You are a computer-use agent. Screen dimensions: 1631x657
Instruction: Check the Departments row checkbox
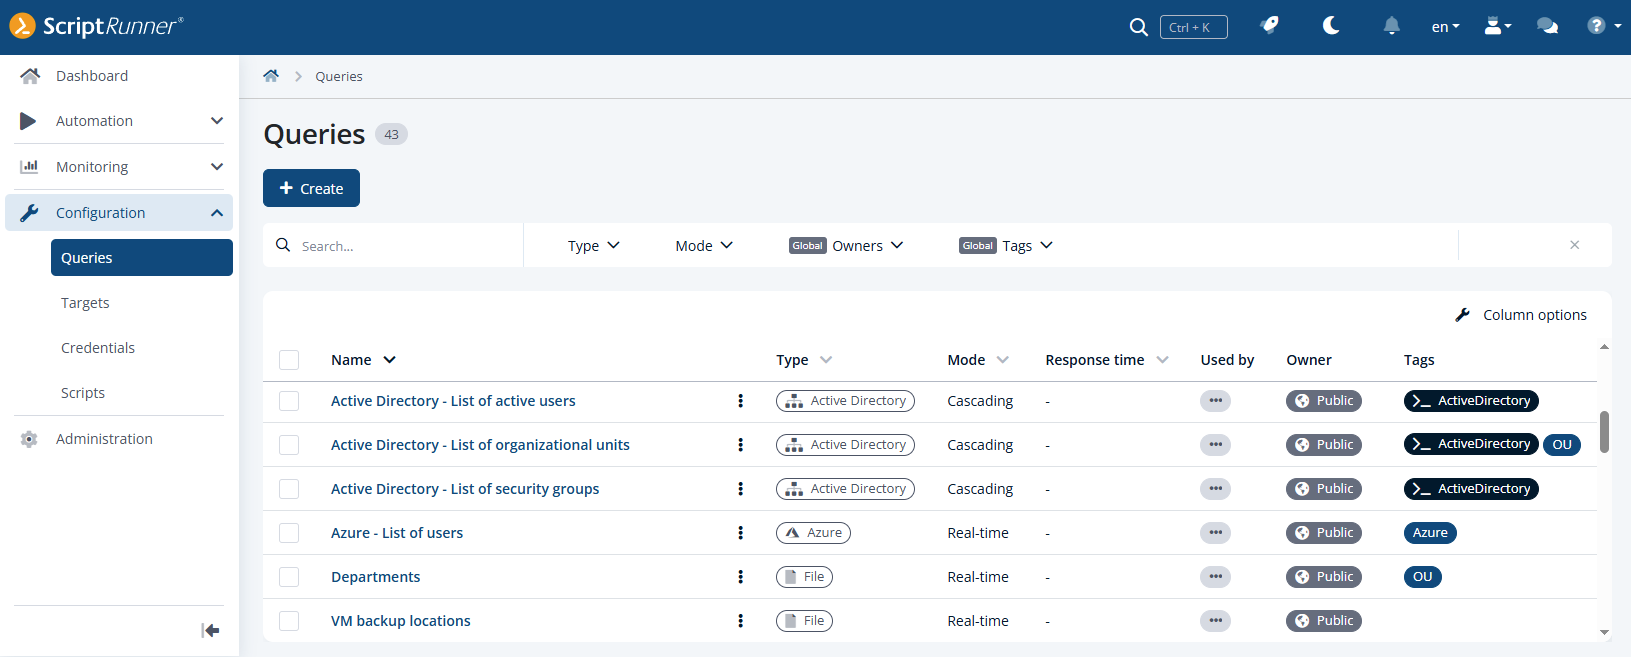(x=289, y=577)
